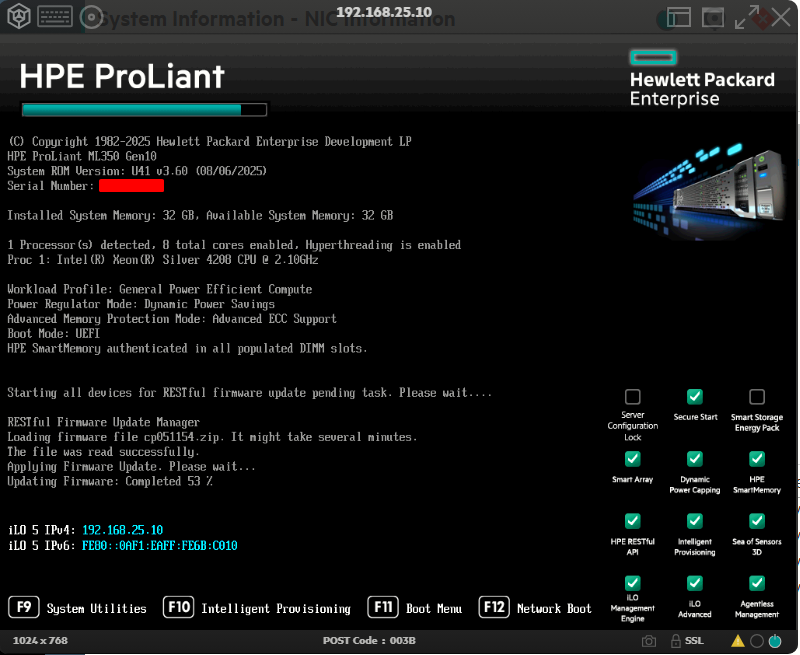Click the yellow health warning triangle
Screen dimensions: 800x655
738,641
